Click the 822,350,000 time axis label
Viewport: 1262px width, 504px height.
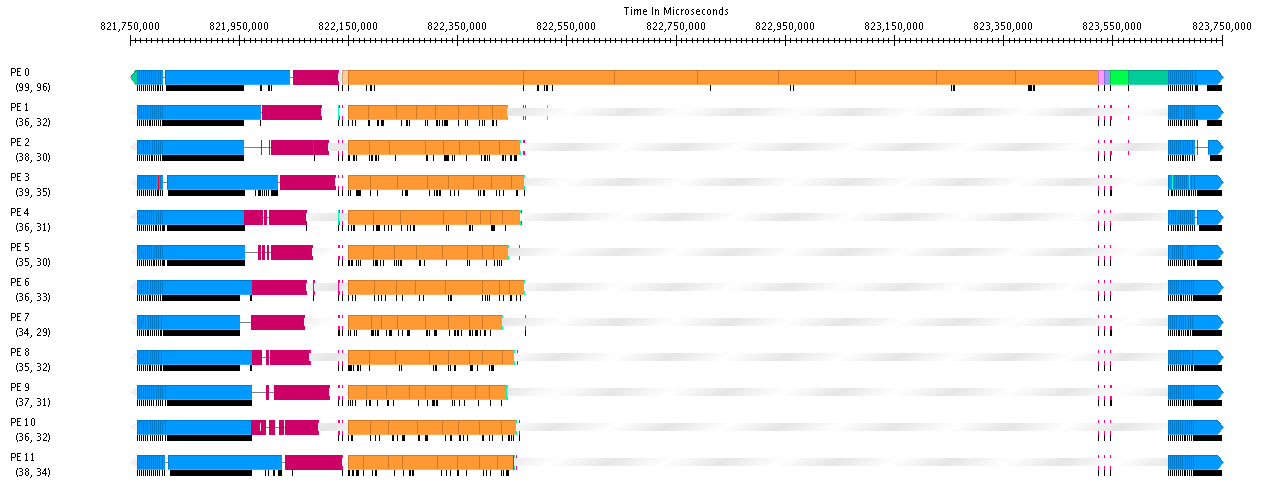click(x=458, y=26)
